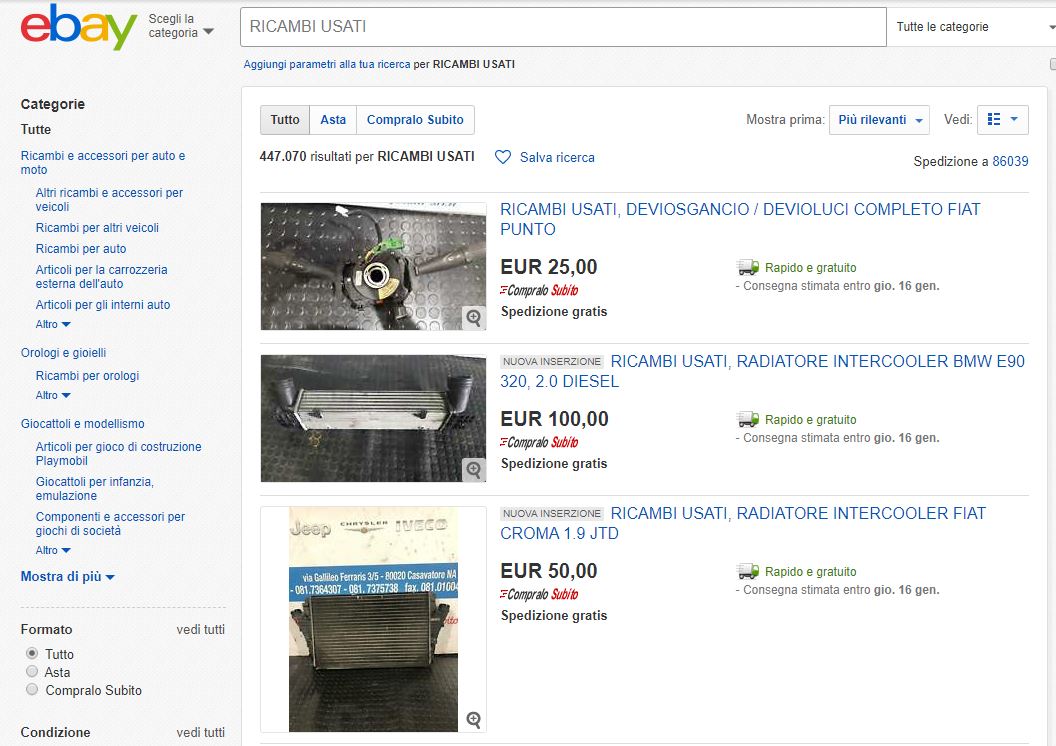Screen dimensions: 1056x746
Task: Click zoom magnifier on BMW E90 intercooler image
Action: (x=474, y=470)
